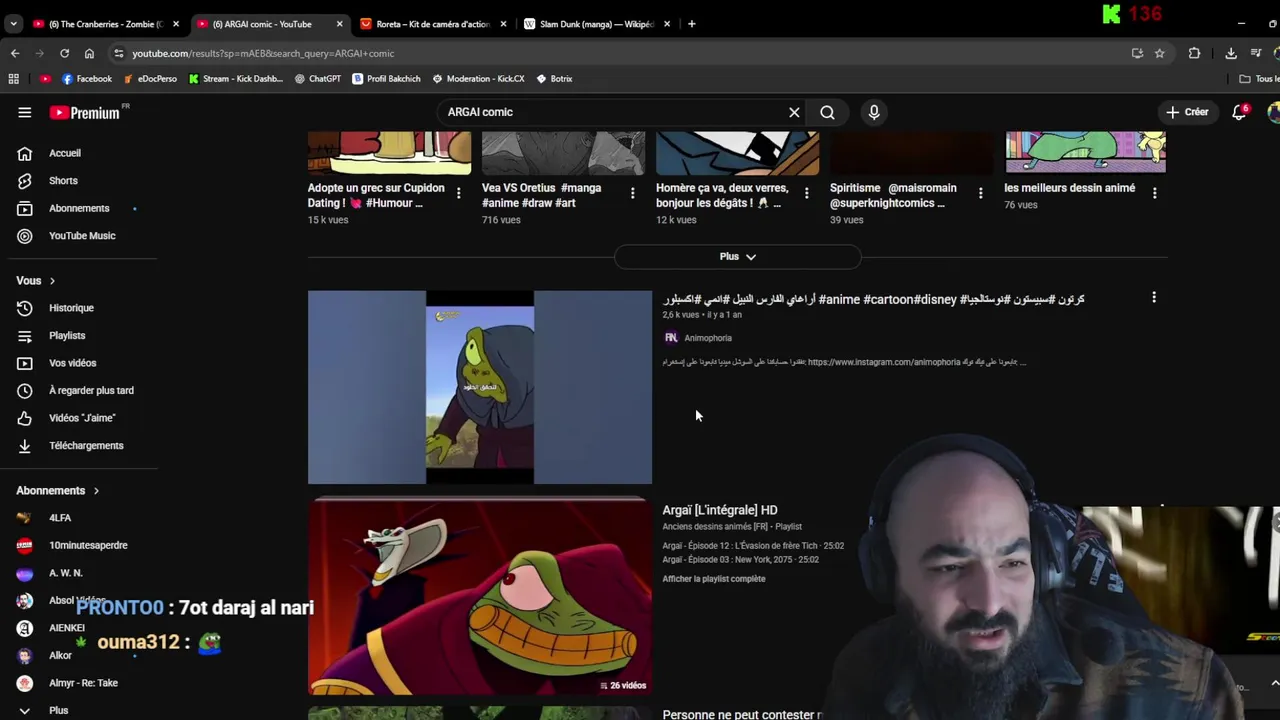
Task: Open YouTube Music in the sidebar
Action: pos(82,236)
